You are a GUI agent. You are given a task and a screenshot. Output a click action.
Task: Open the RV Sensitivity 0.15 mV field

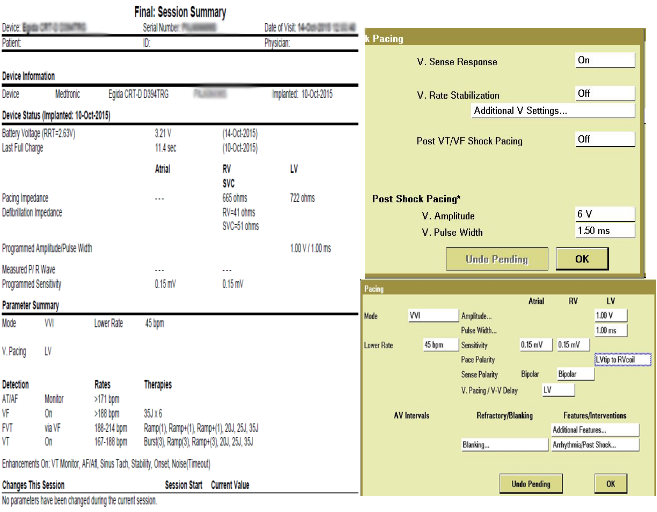[573, 345]
